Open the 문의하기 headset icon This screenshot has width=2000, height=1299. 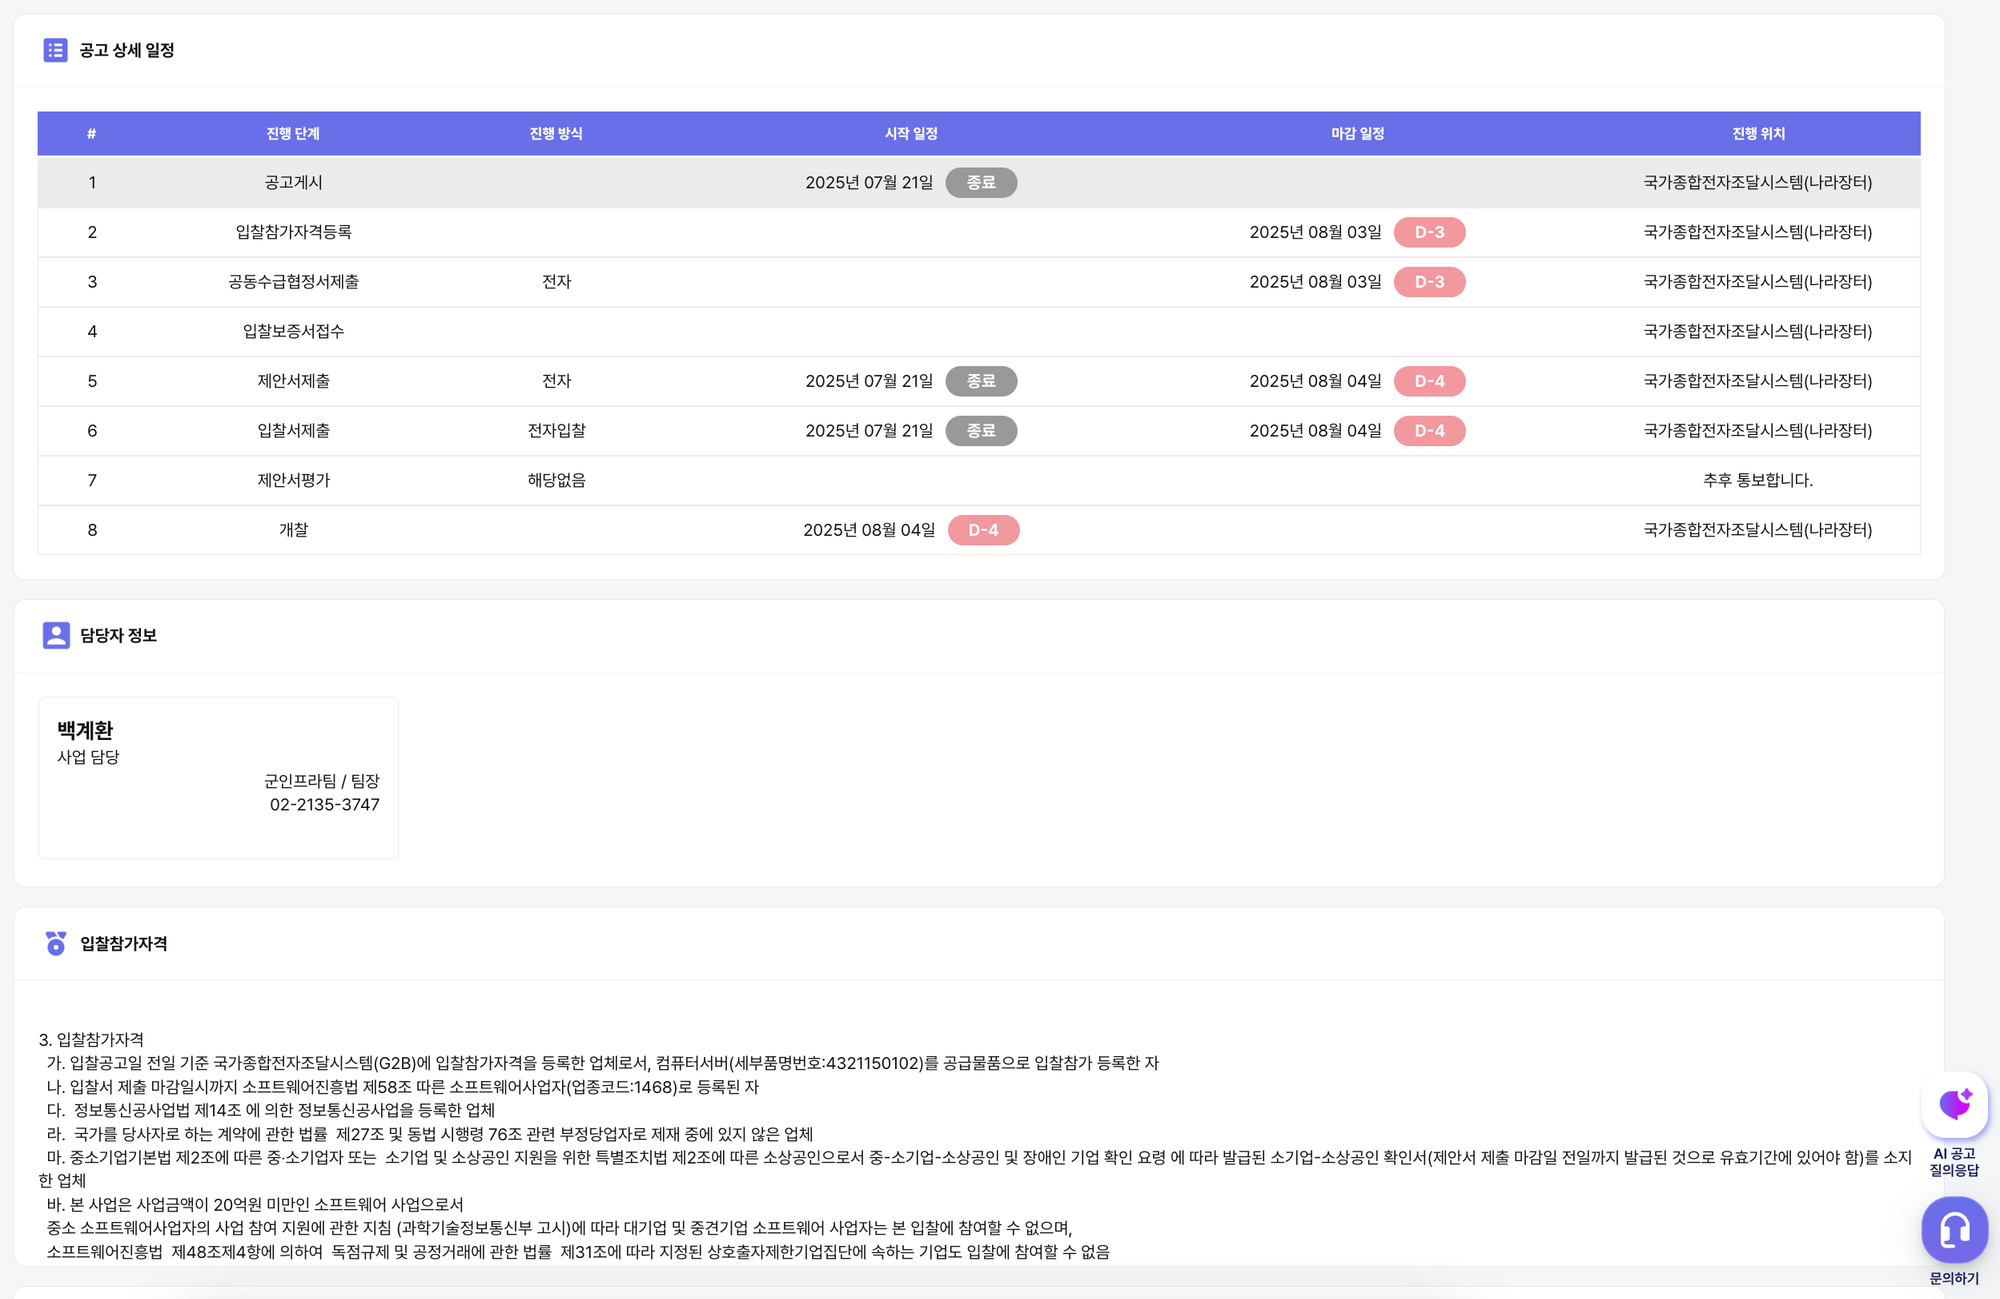point(1954,1230)
